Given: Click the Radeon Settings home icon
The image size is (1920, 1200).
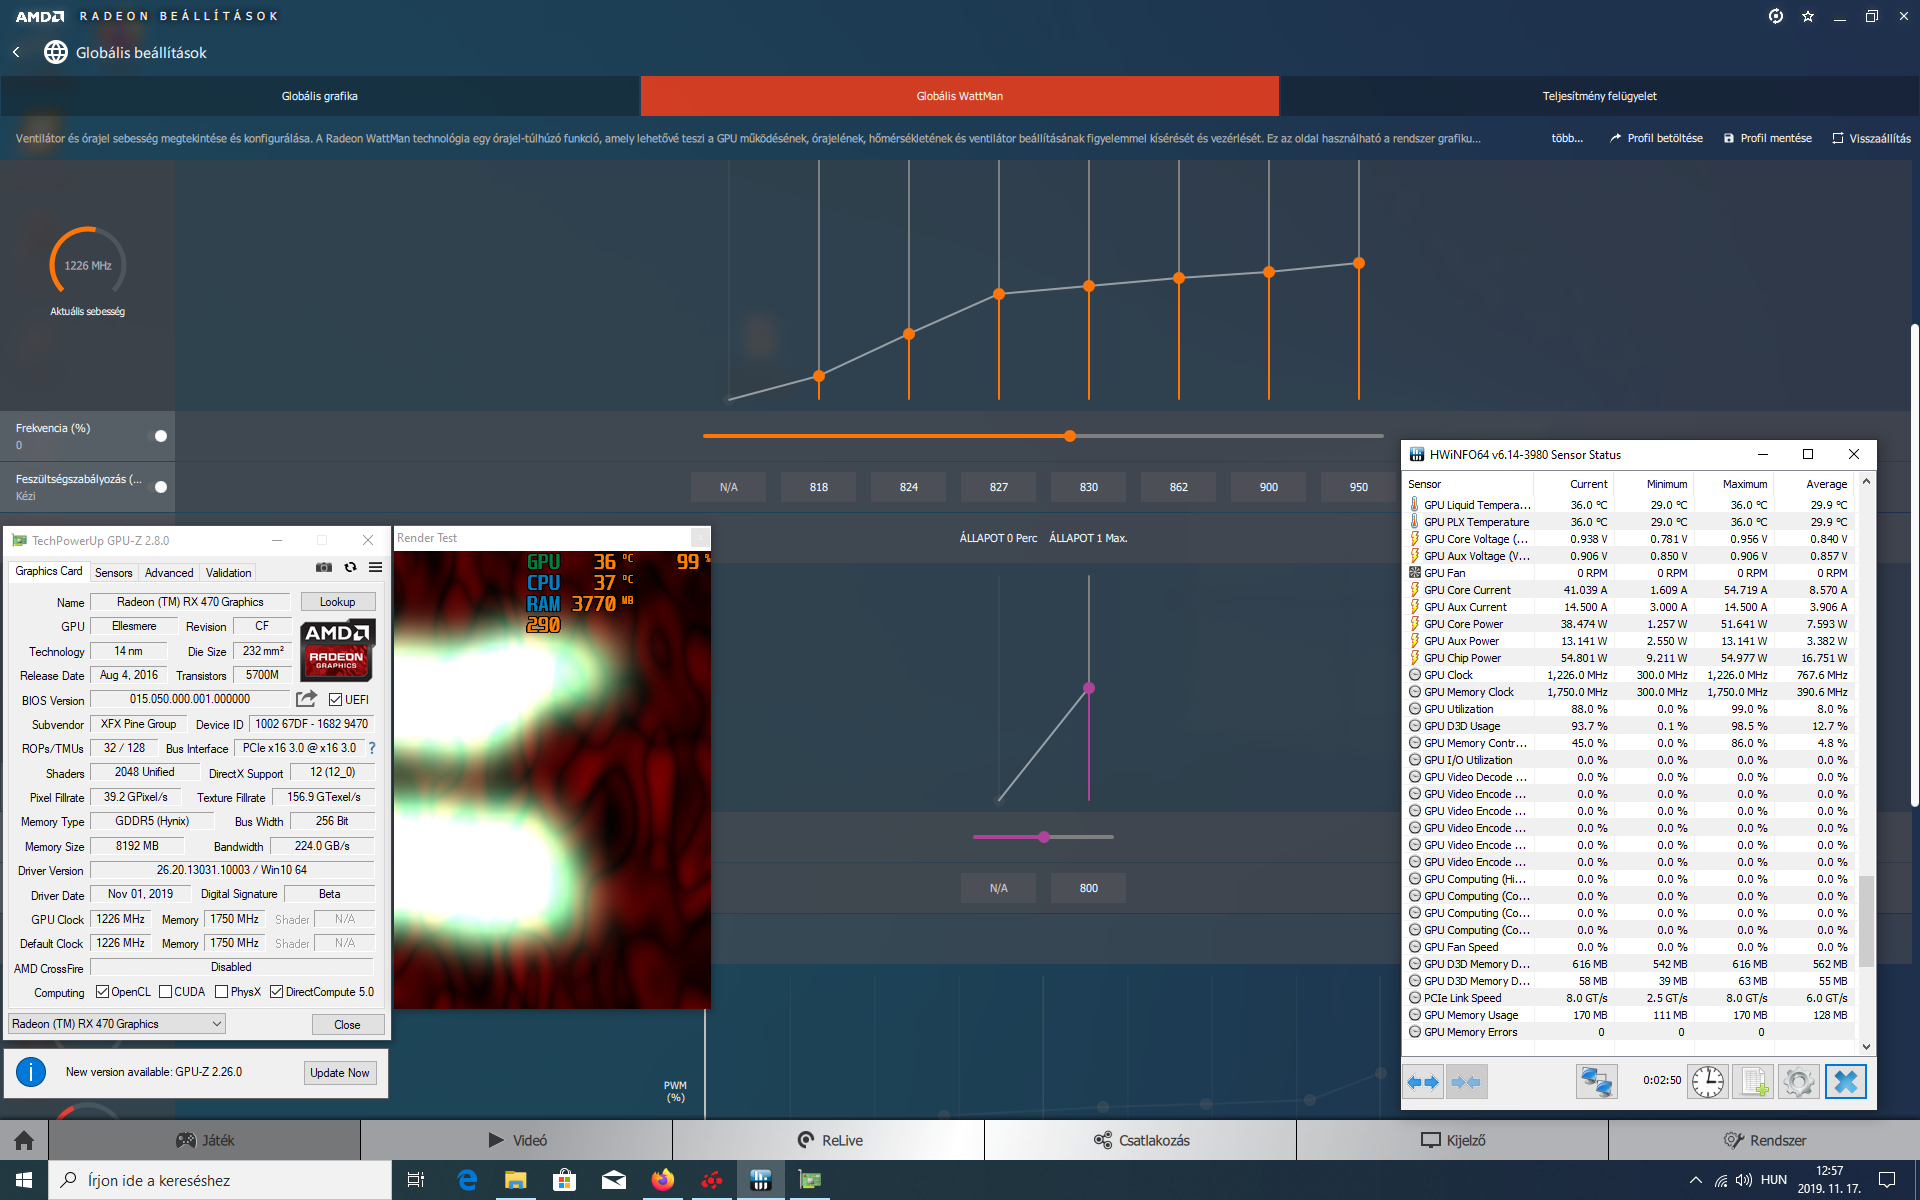Looking at the screenshot, I should tap(24, 1140).
